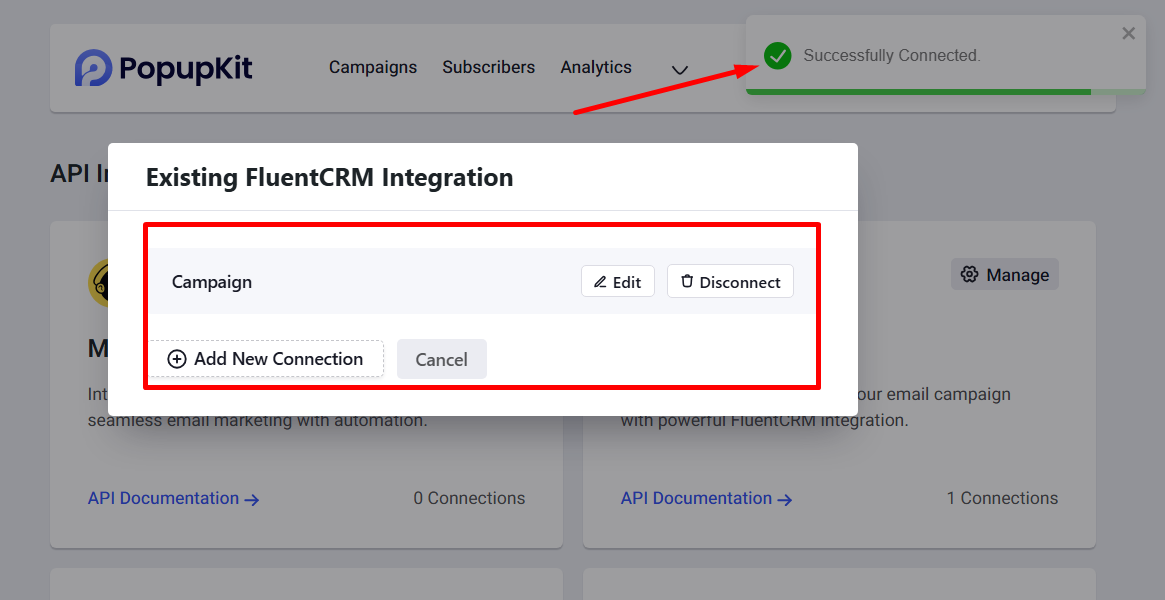Click the green success checkmark icon
This screenshot has width=1165, height=600.
(777, 56)
